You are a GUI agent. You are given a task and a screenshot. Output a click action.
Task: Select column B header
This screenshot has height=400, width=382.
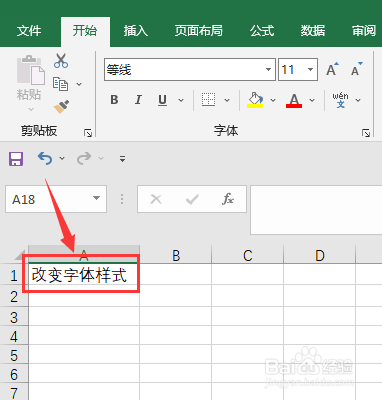(176, 255)
